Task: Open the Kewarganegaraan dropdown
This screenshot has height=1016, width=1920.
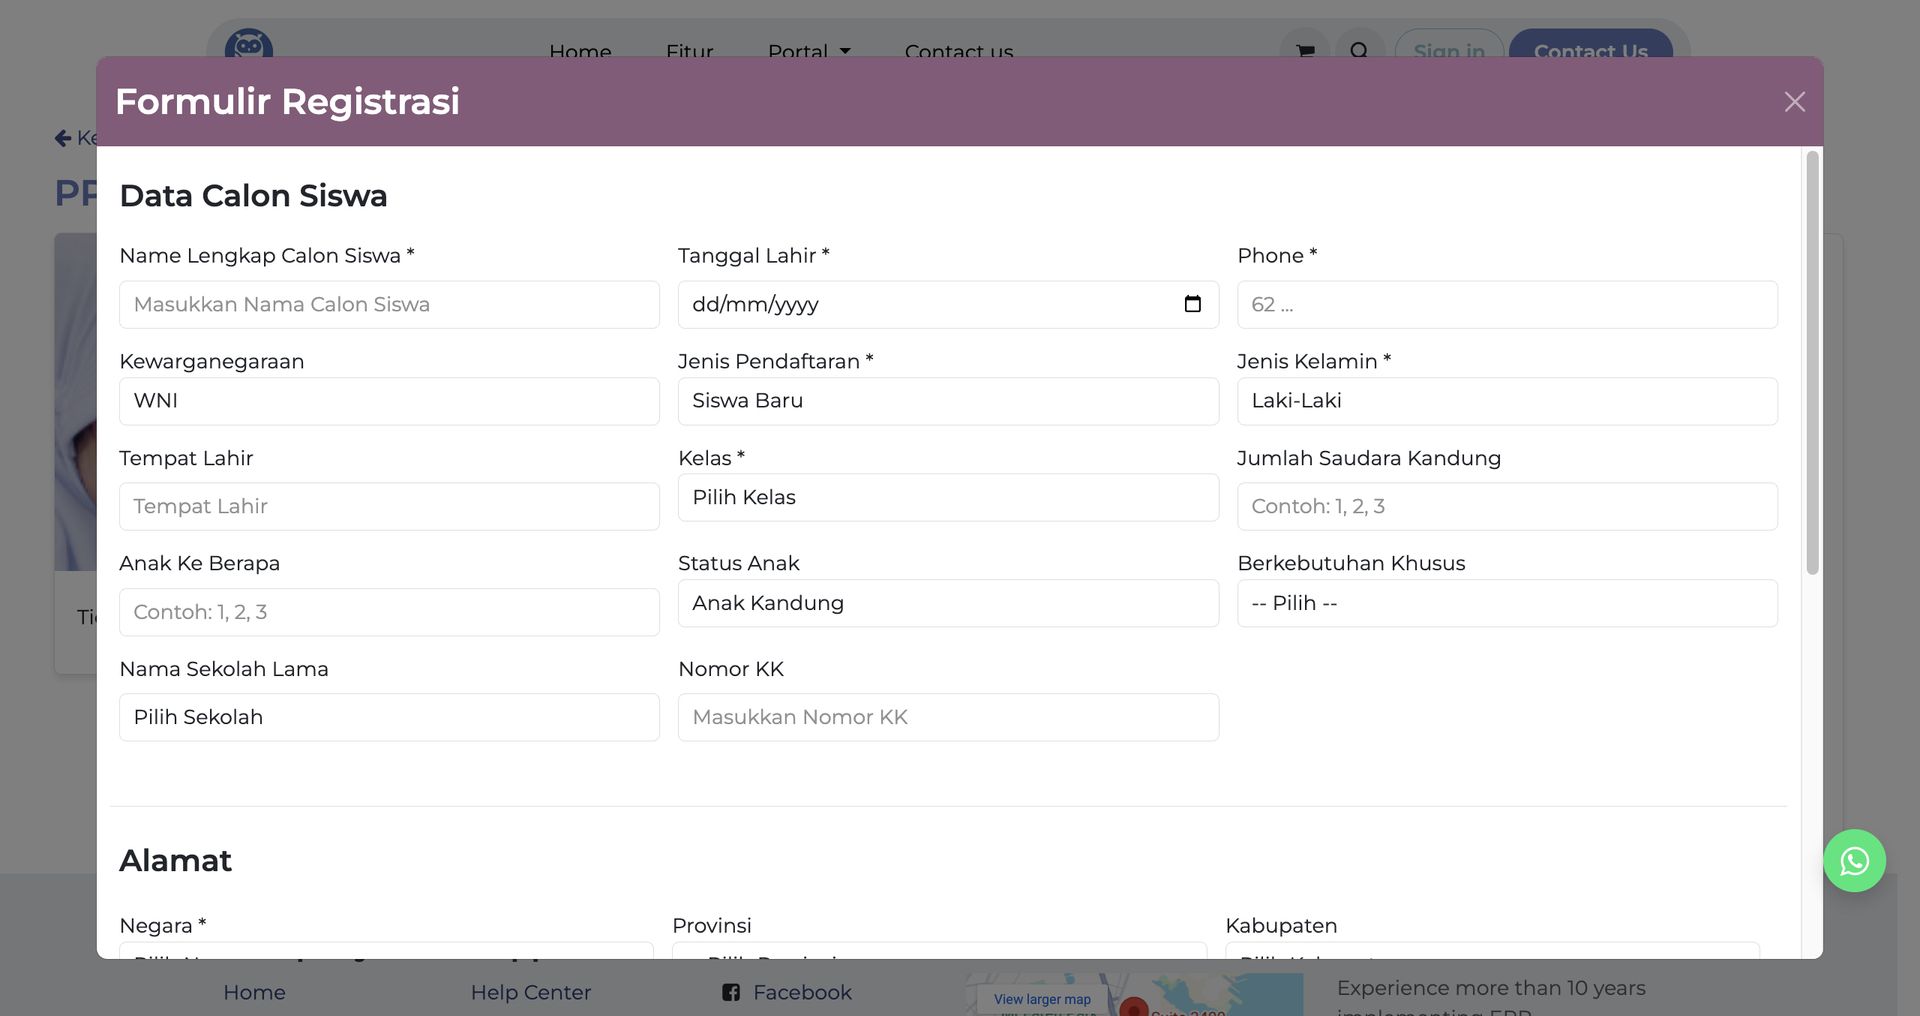Action: click(x=389, y=401)
